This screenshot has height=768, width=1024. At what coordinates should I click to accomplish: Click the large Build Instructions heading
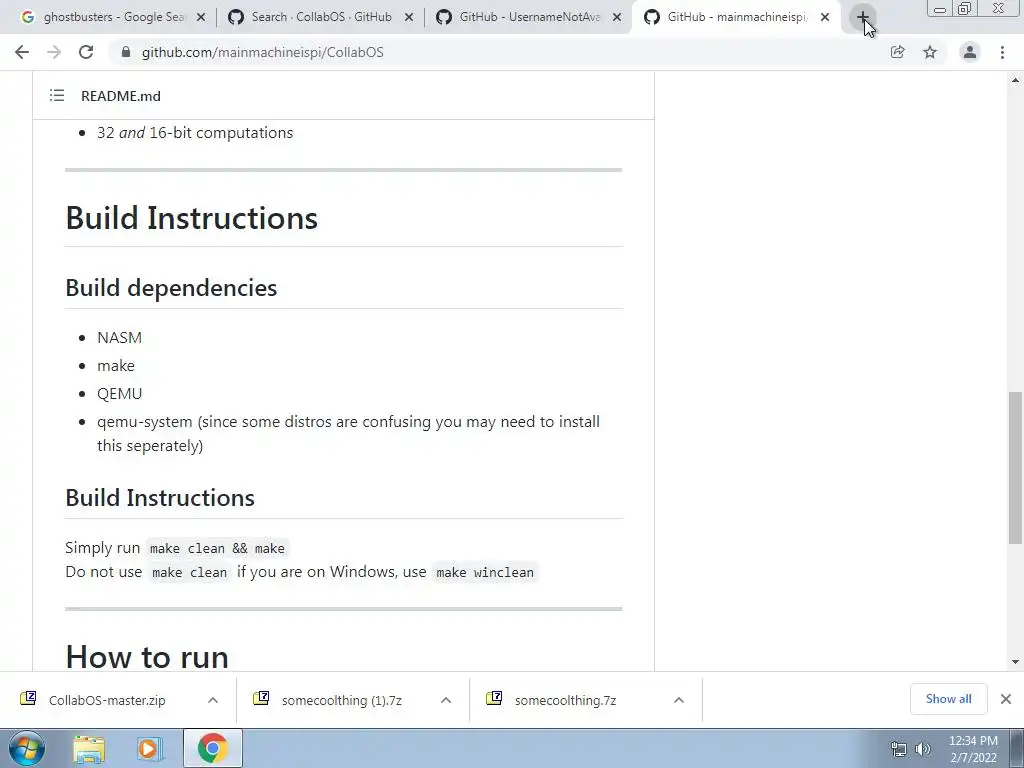coord(191,218)
